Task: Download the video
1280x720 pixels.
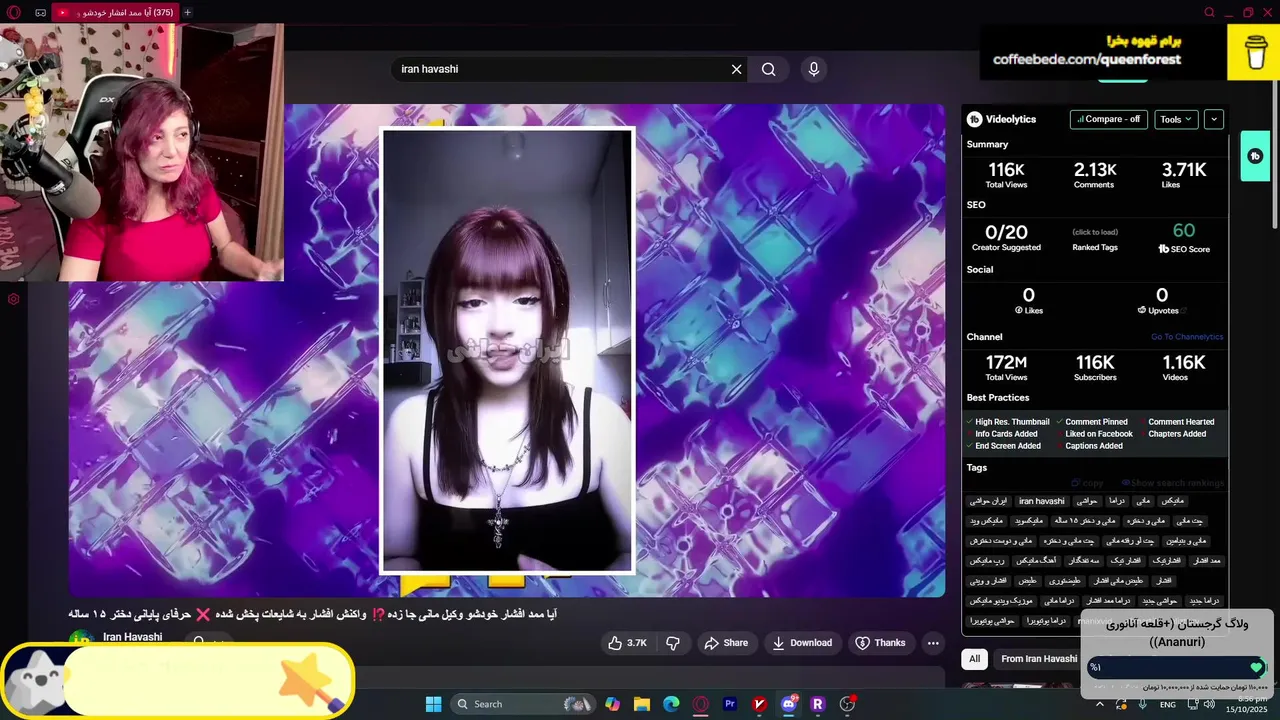Action: pyautogui.click(x=802, y=643)
